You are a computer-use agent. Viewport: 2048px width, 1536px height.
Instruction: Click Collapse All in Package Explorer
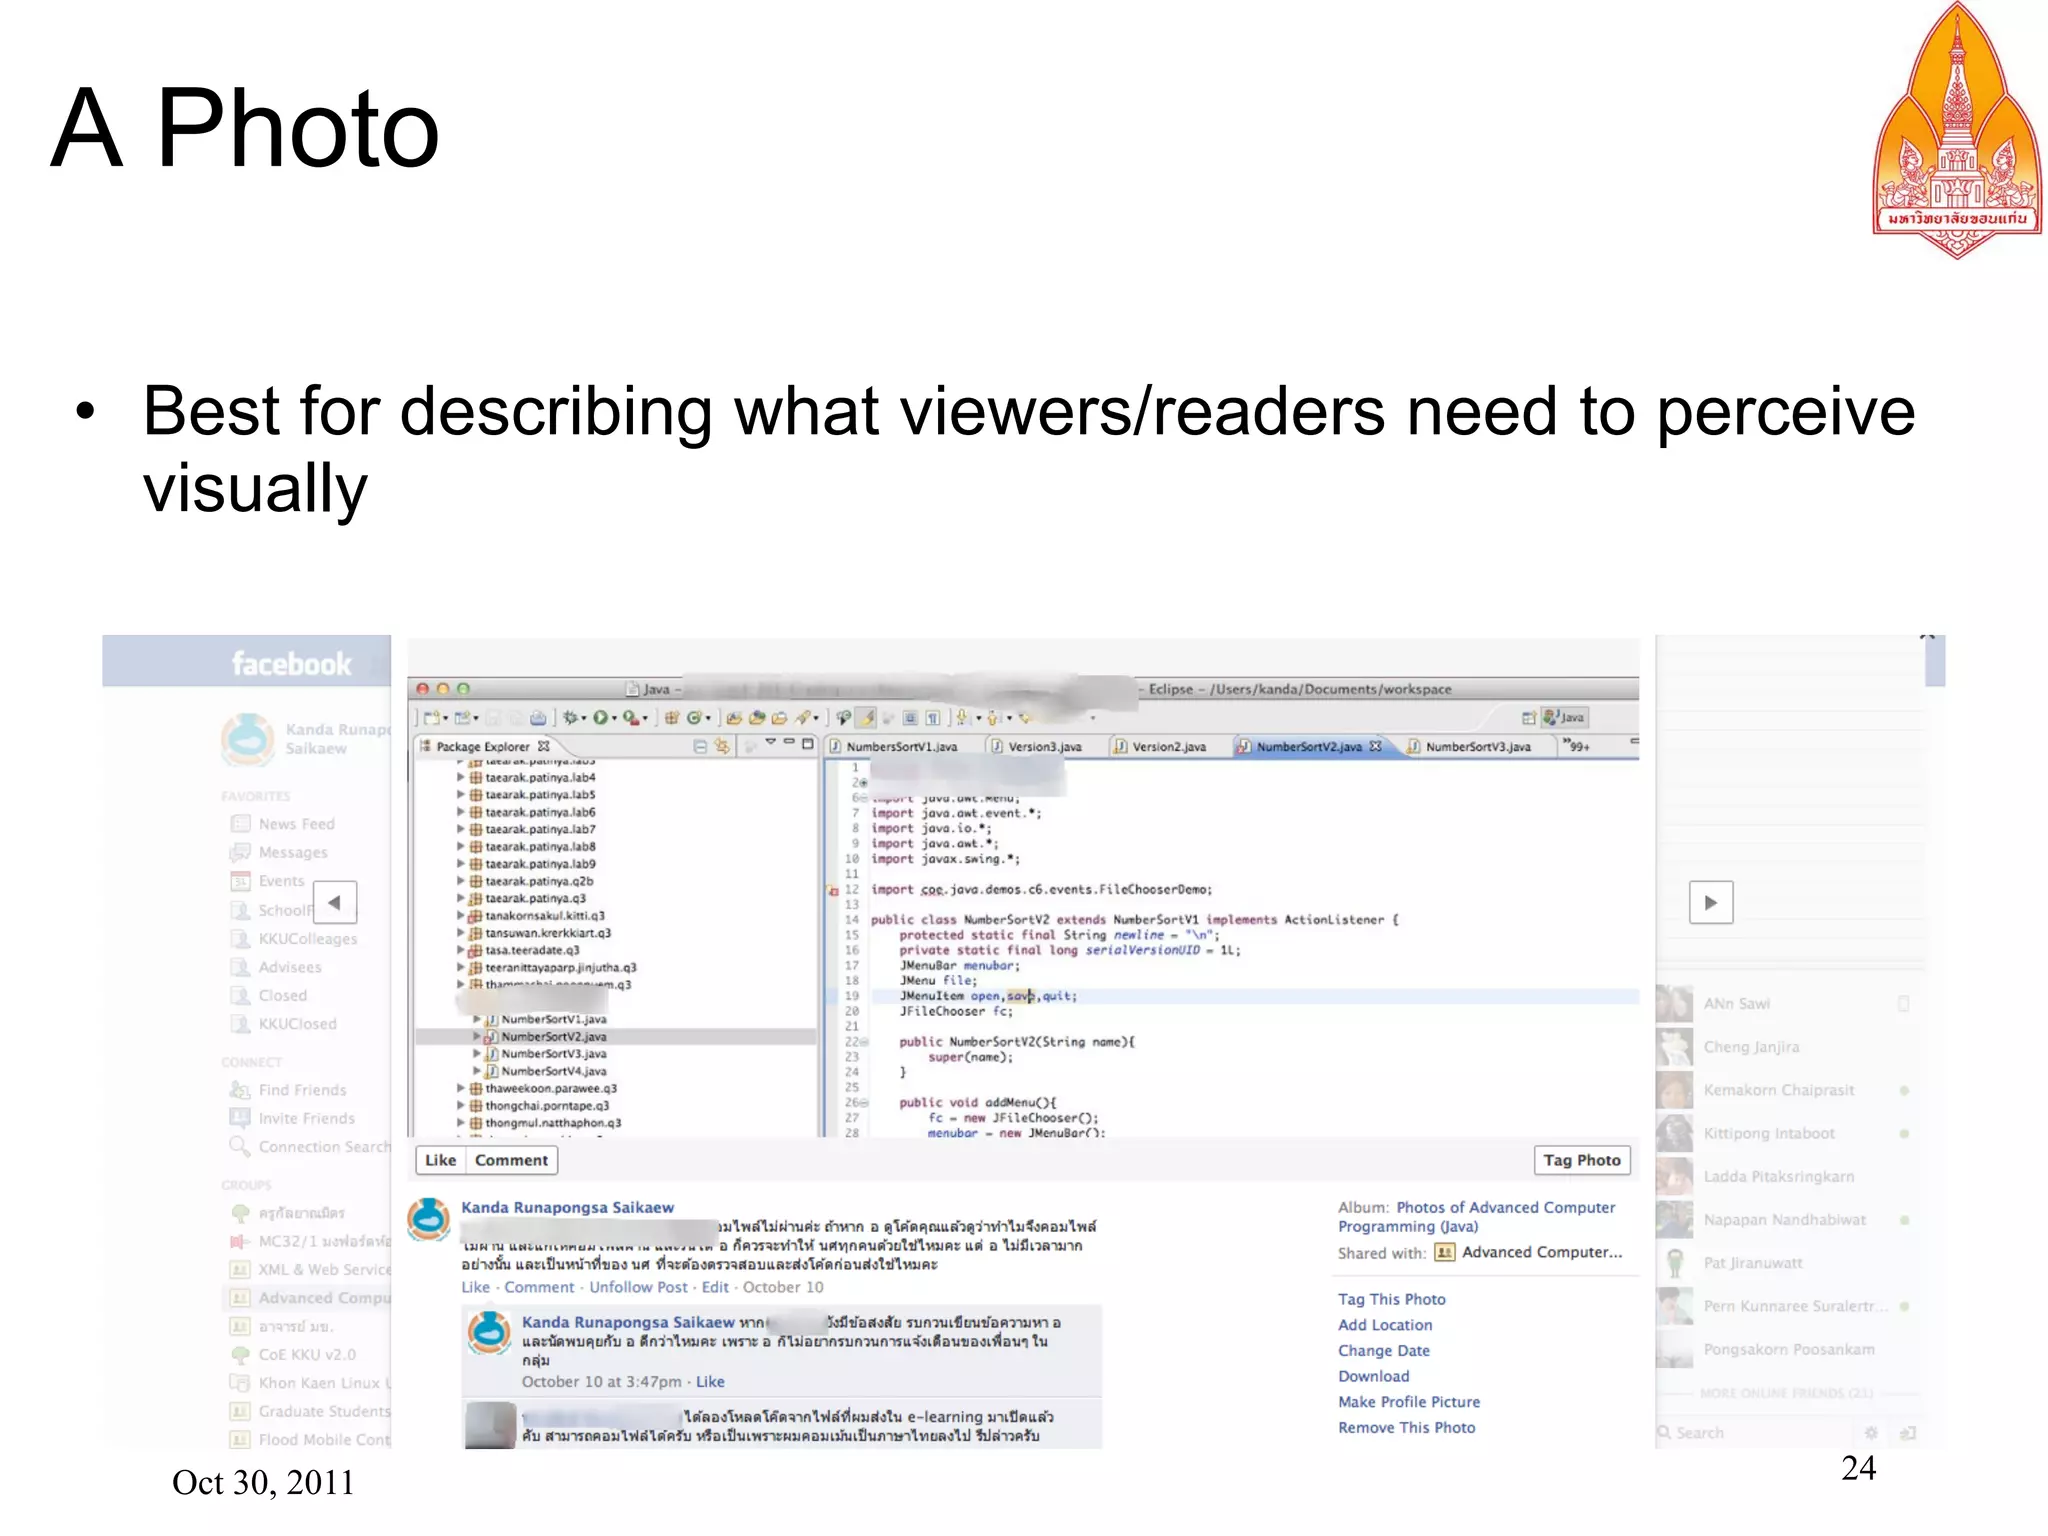pos(700,746)
